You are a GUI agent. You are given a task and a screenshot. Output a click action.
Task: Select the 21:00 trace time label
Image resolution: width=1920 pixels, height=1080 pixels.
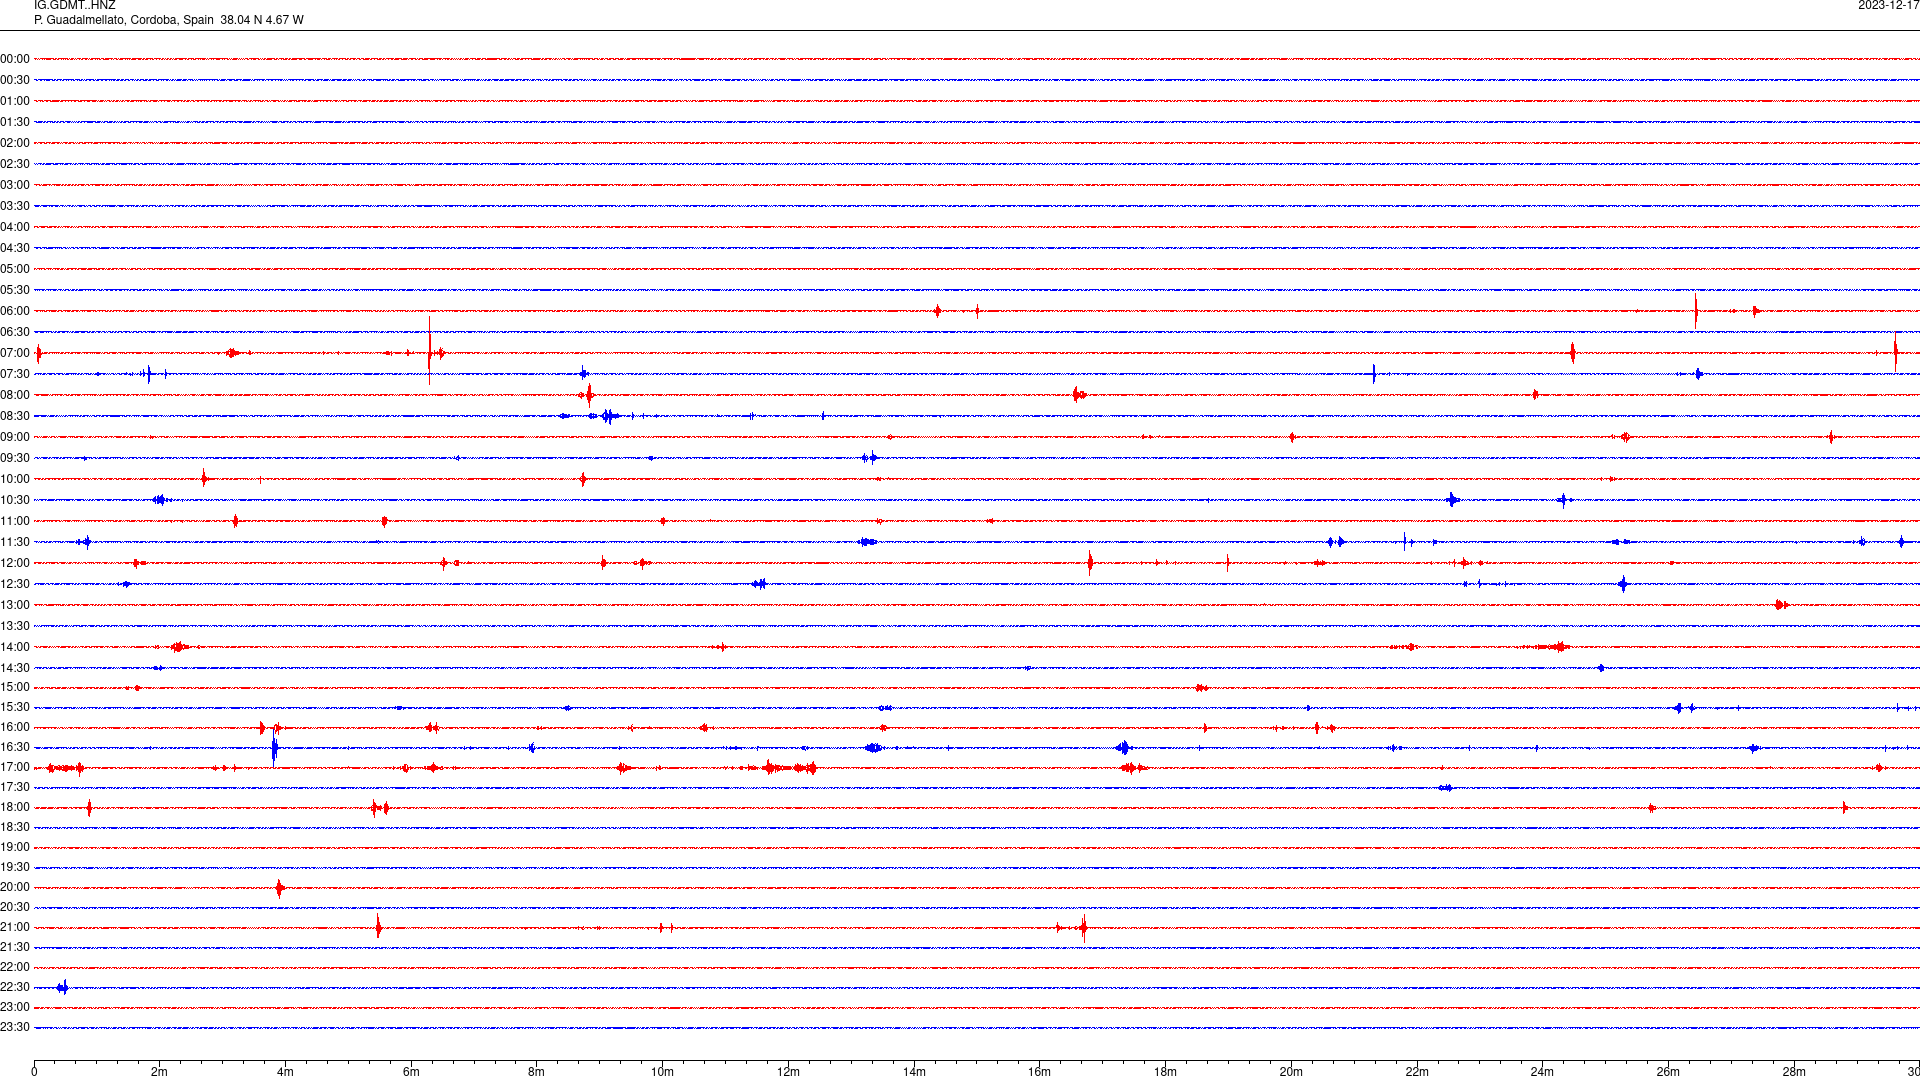[x=15, y=927]
